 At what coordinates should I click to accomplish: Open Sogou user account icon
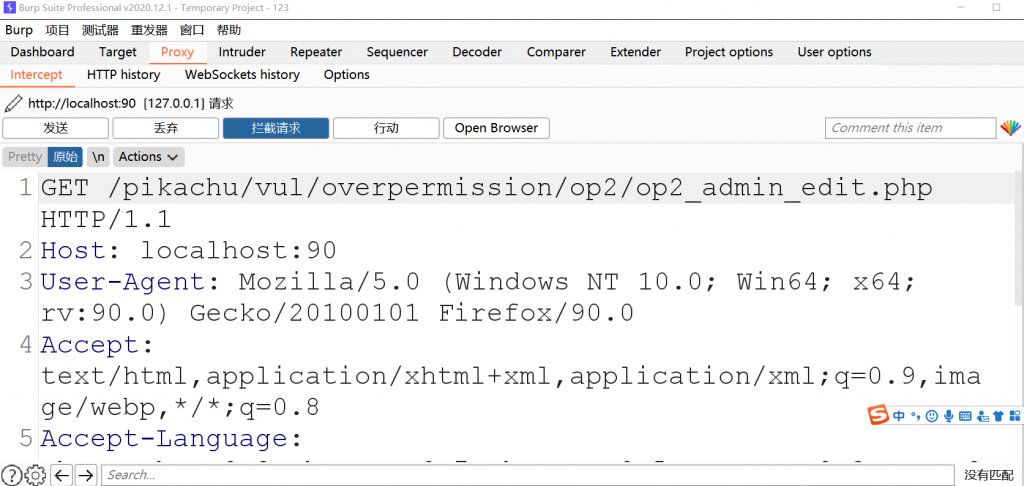click(982, 415)
